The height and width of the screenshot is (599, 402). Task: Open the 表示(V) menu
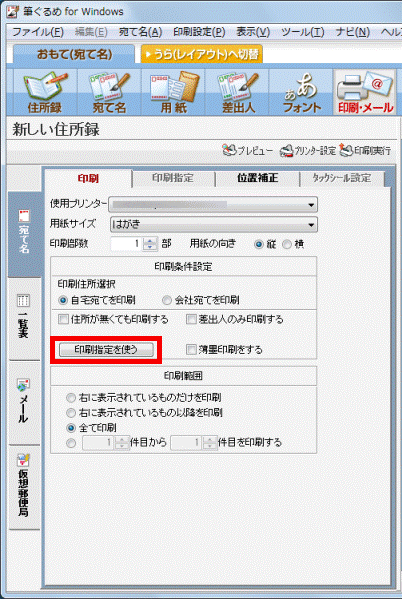coord(253,32)
